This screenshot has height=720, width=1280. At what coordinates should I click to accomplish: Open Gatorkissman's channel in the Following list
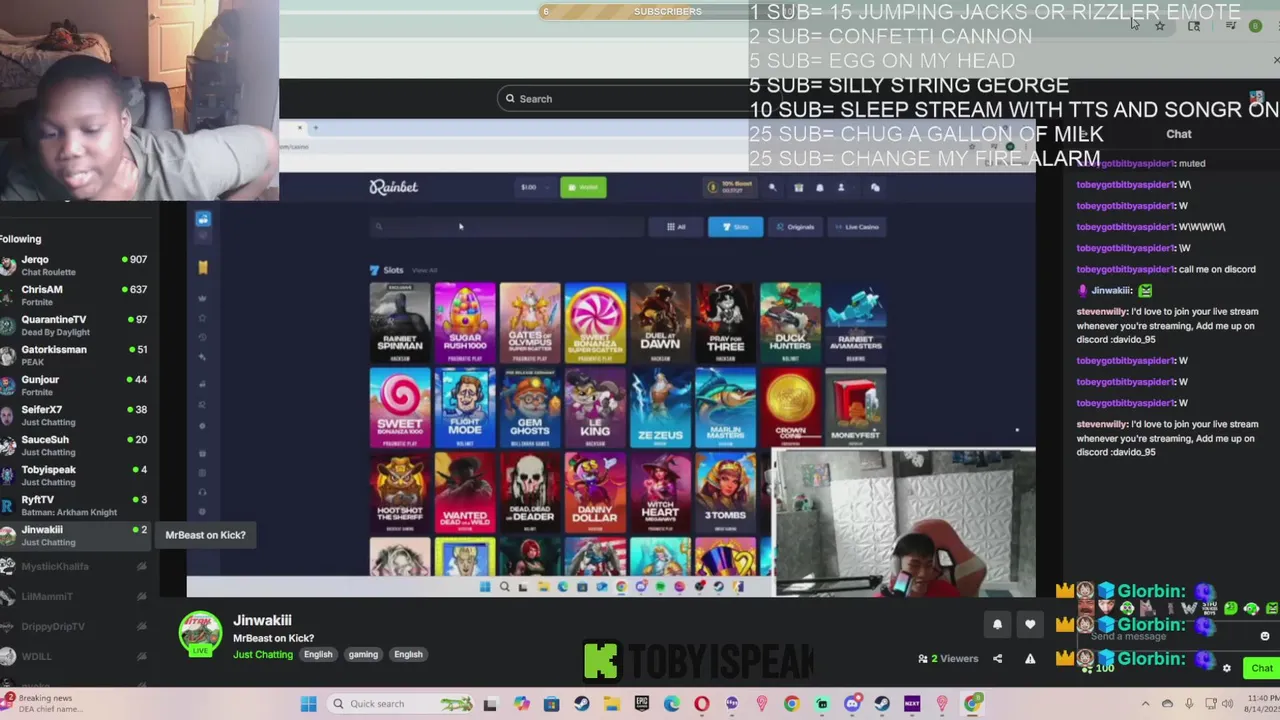coord(75,355)
